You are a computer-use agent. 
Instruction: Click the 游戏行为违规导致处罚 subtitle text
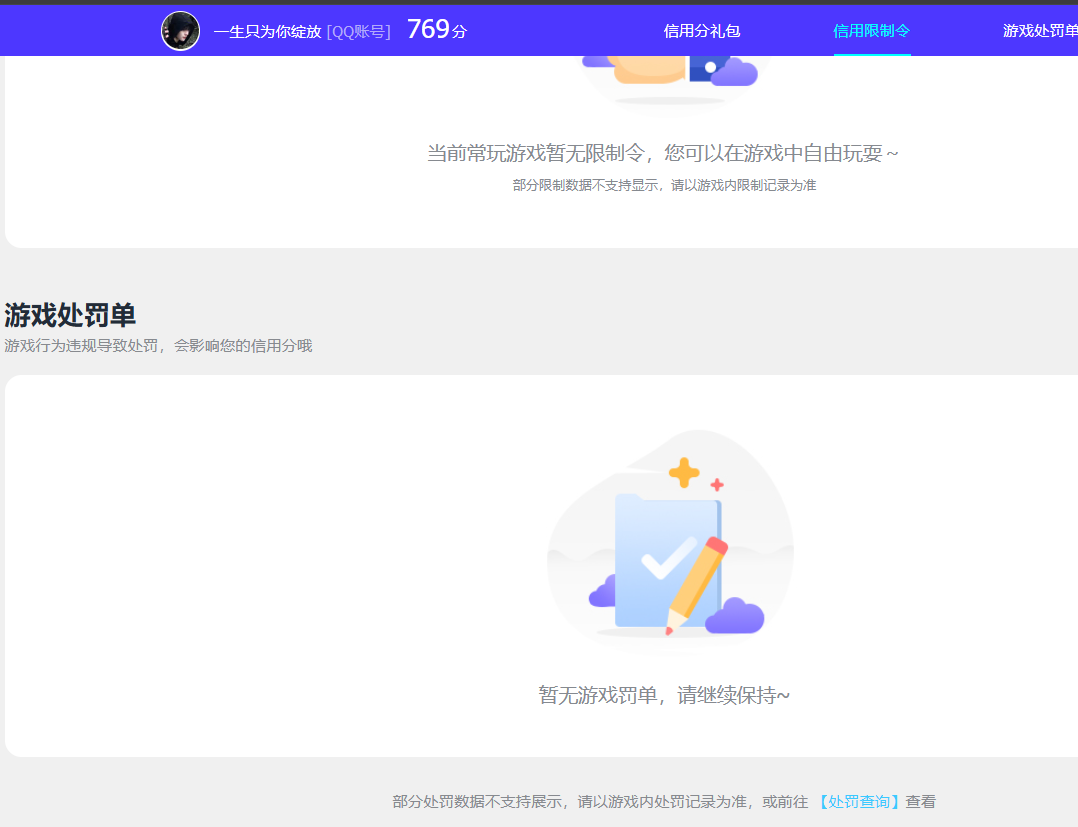click(x=157, y=345)
